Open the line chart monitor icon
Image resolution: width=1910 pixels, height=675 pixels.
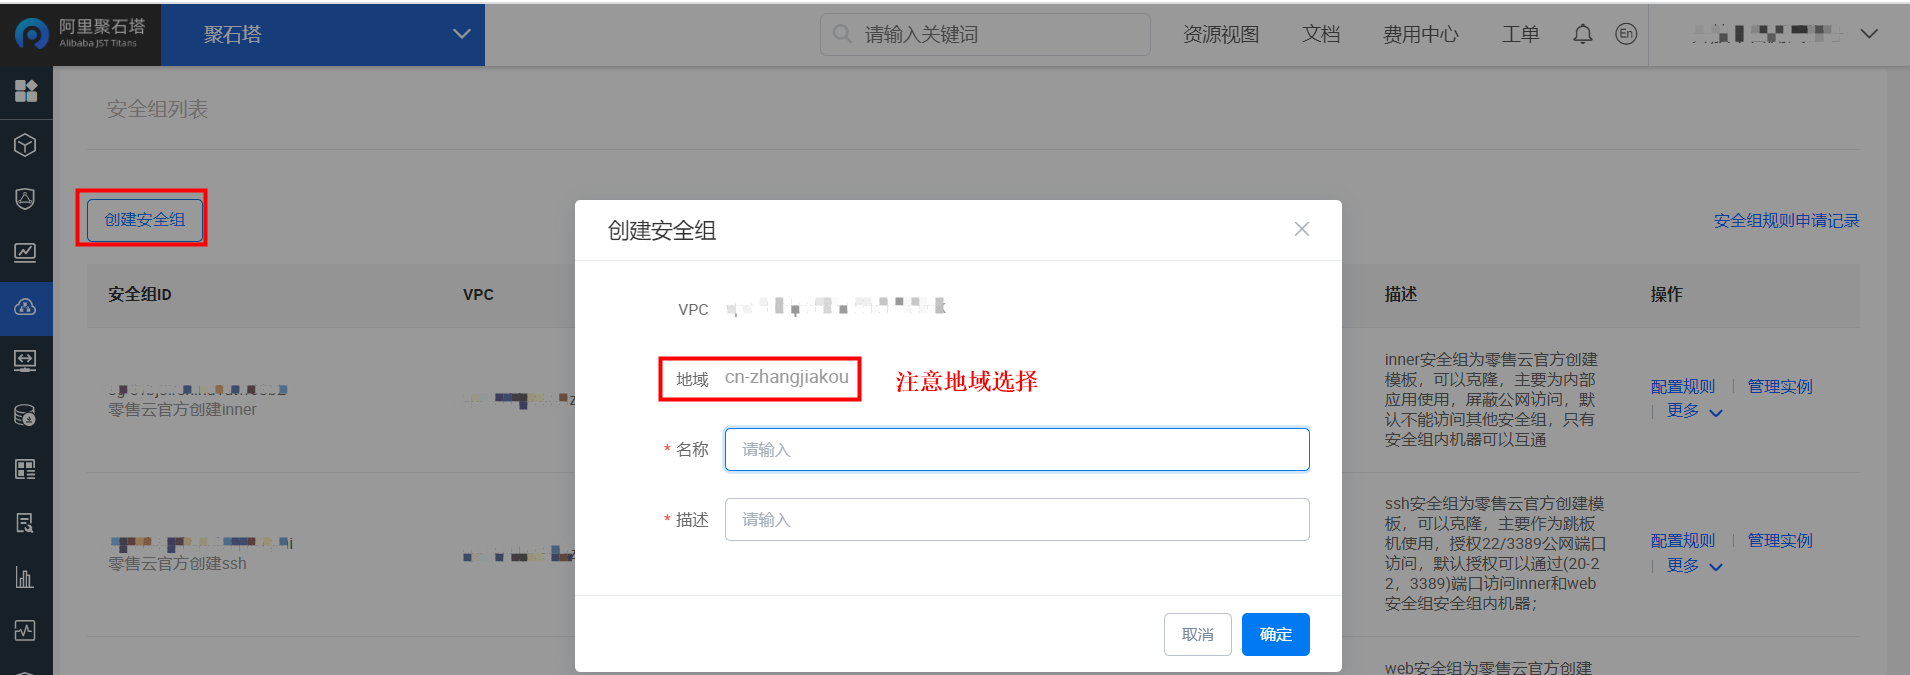click(26, 253)
